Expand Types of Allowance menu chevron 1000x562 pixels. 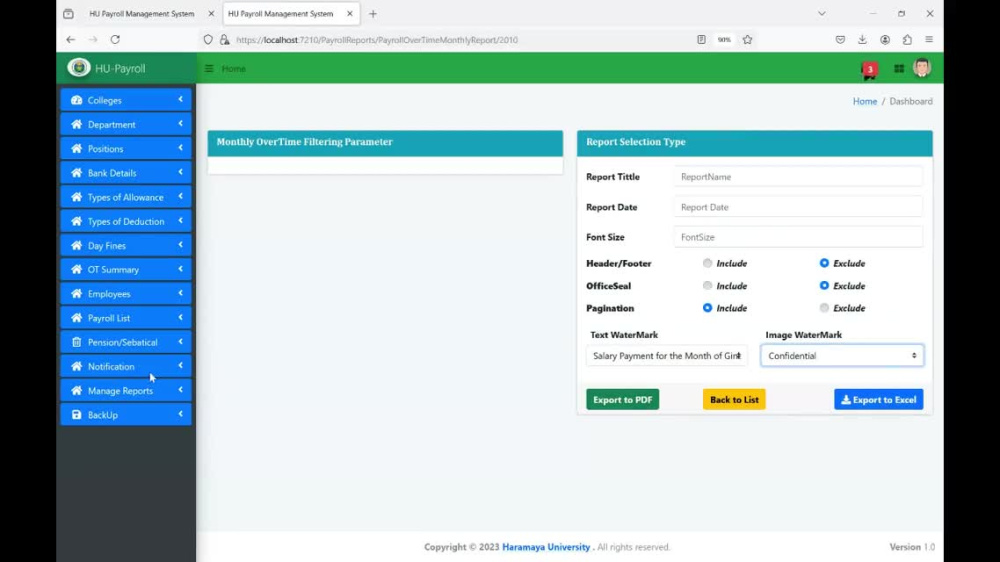coord(180,196)
